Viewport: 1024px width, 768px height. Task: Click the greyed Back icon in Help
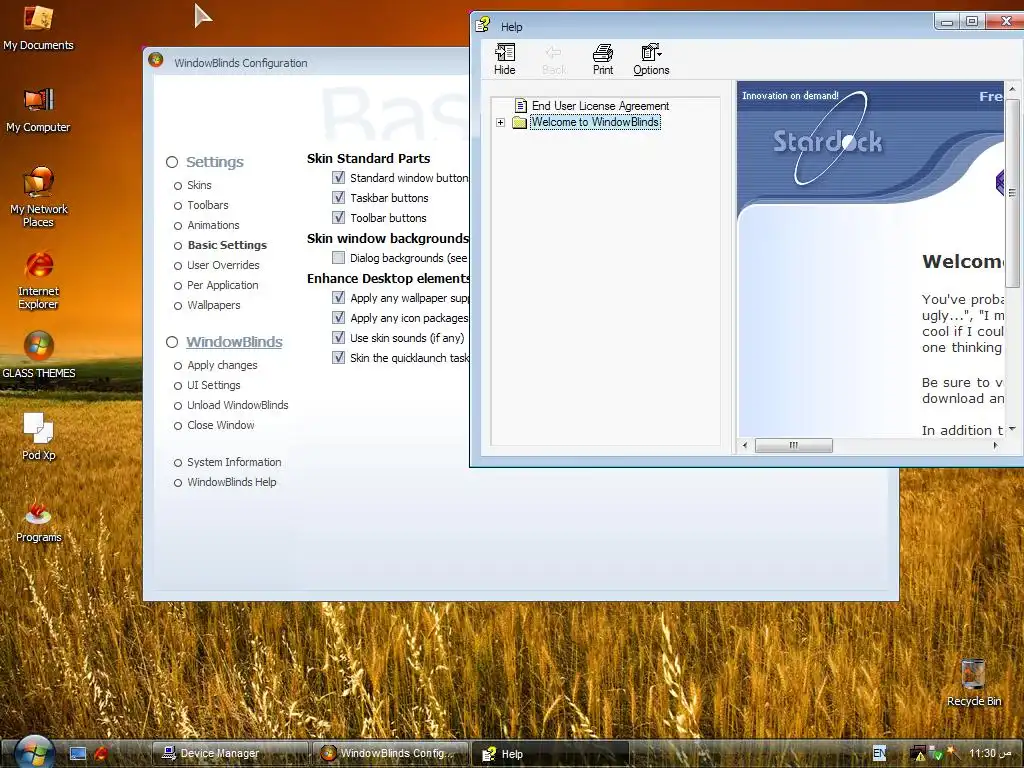click(554, 59)
